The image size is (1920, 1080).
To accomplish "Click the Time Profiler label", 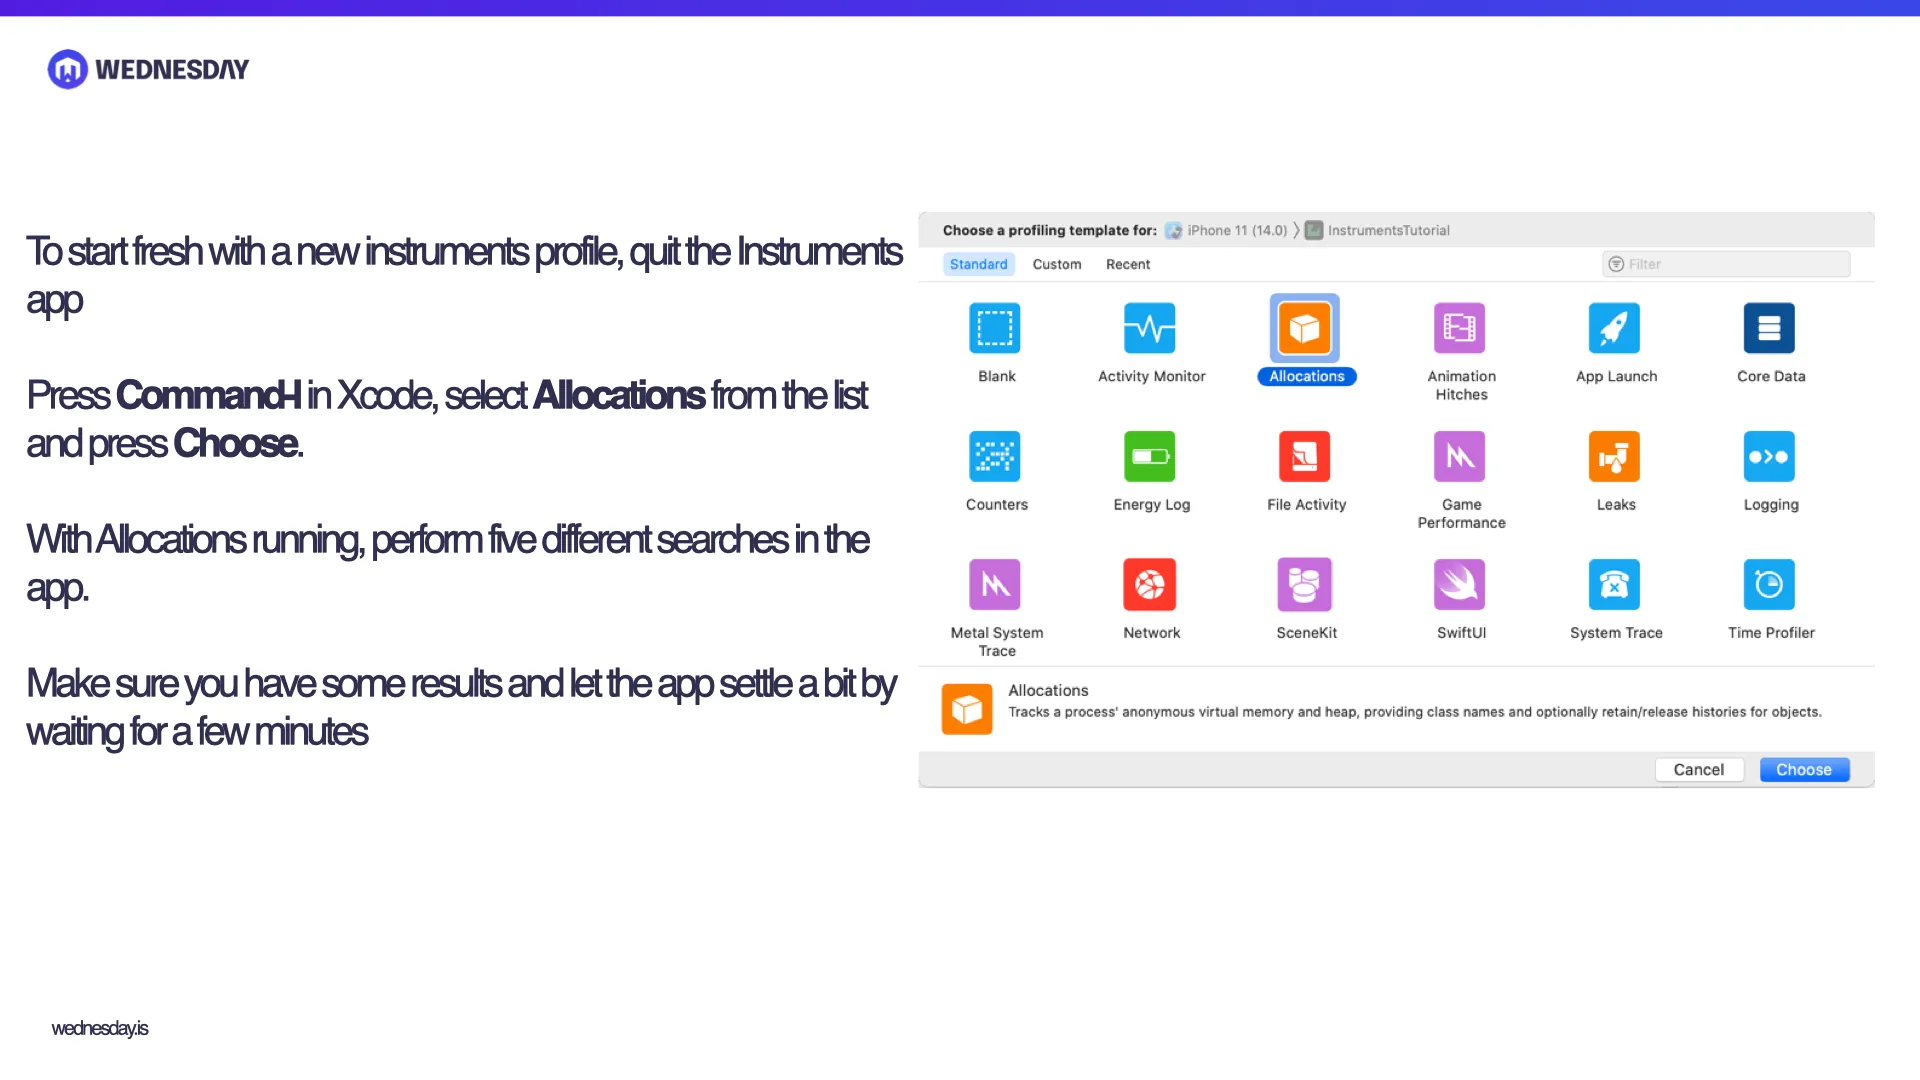I will click(1771, 633).
